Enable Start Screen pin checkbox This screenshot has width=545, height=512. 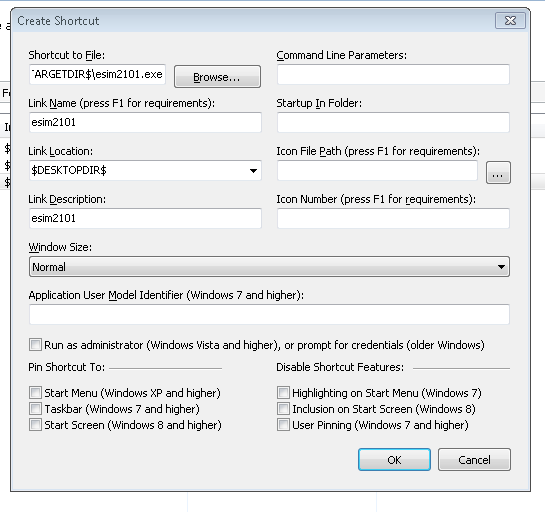pyautogui.click(x=35, y=425)
